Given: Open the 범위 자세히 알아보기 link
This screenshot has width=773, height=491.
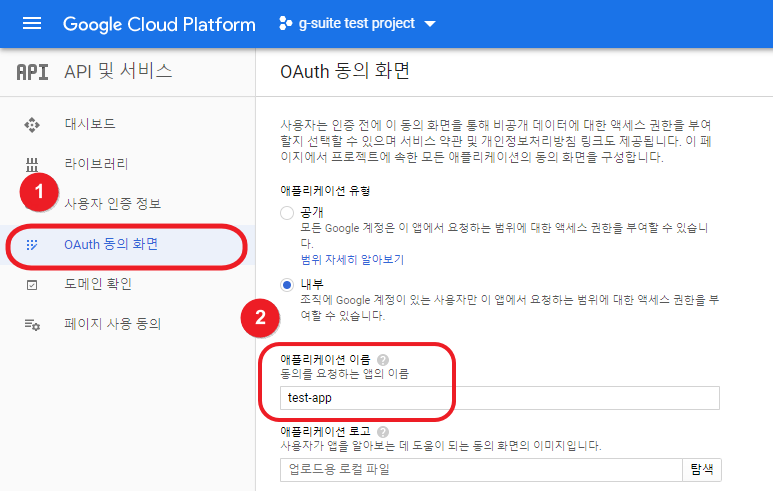Looking at the screenshot, I should 352,260.
